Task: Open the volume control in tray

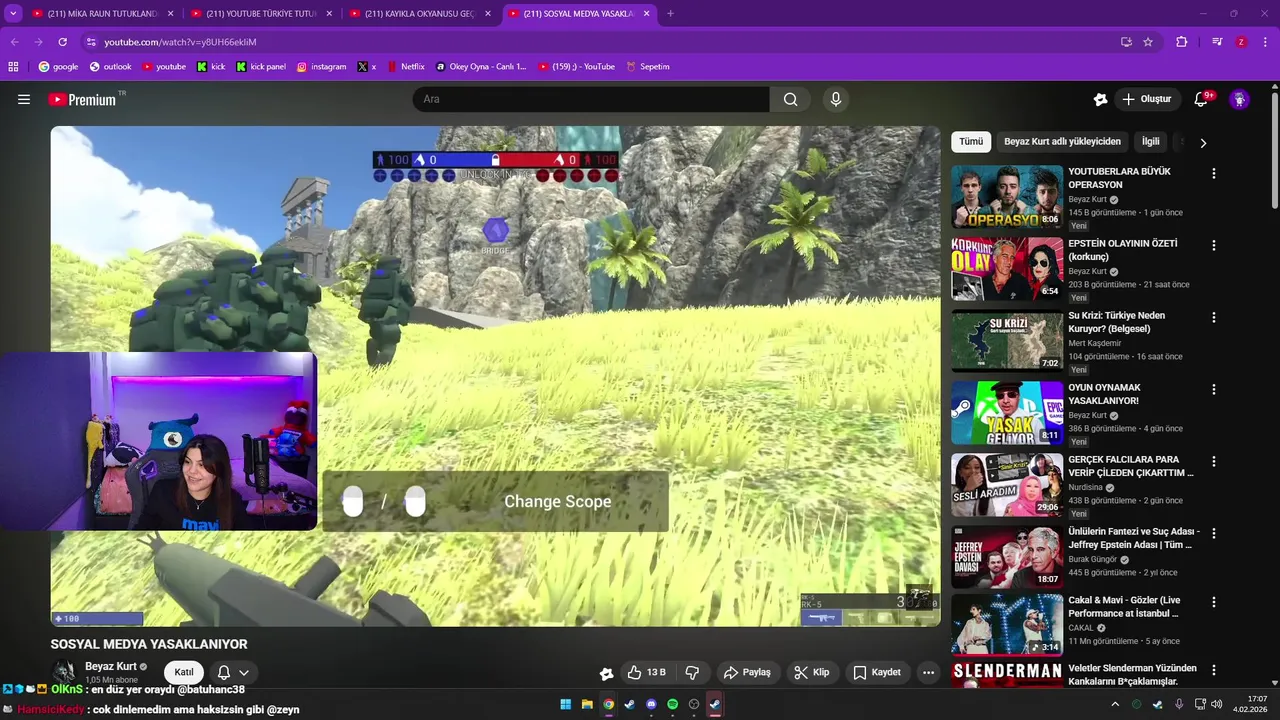Action: tap(1217, 704)
